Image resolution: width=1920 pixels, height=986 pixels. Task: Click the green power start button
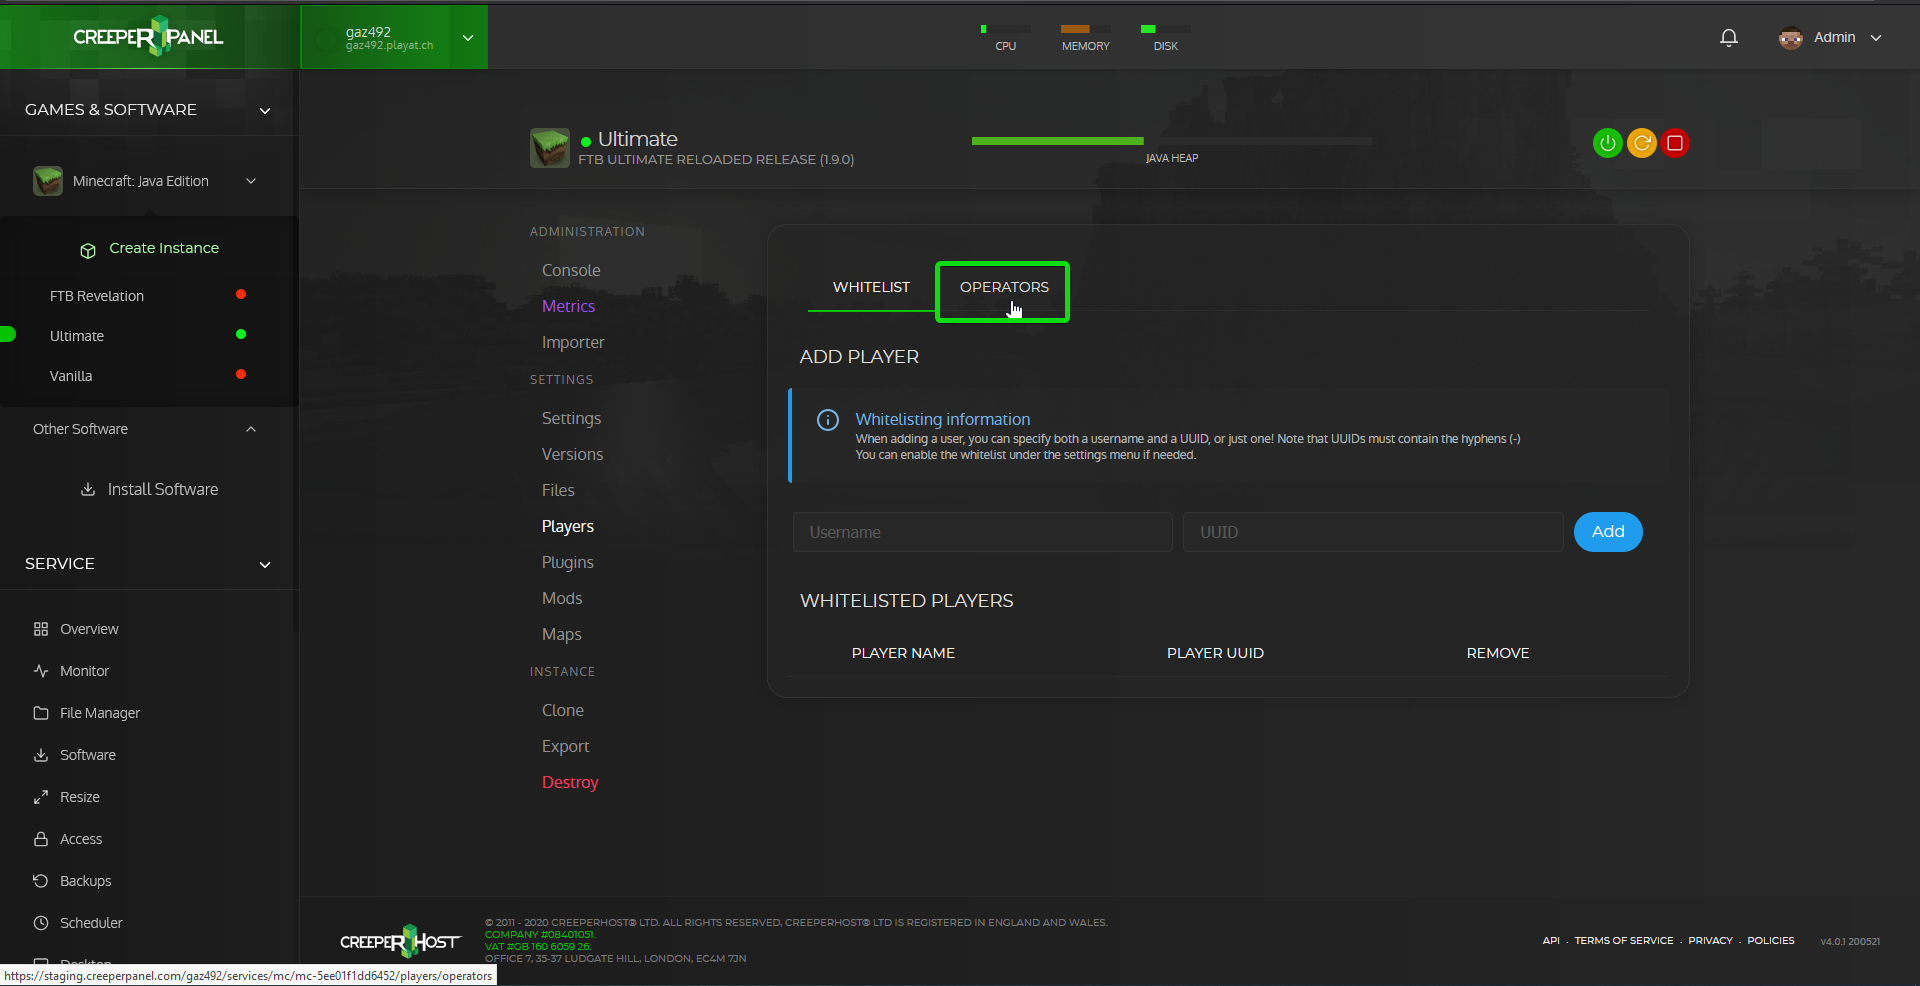1607,143
